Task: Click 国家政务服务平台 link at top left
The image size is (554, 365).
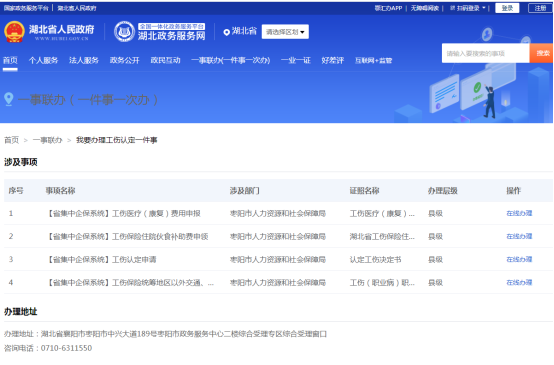Action: [26, 8]
